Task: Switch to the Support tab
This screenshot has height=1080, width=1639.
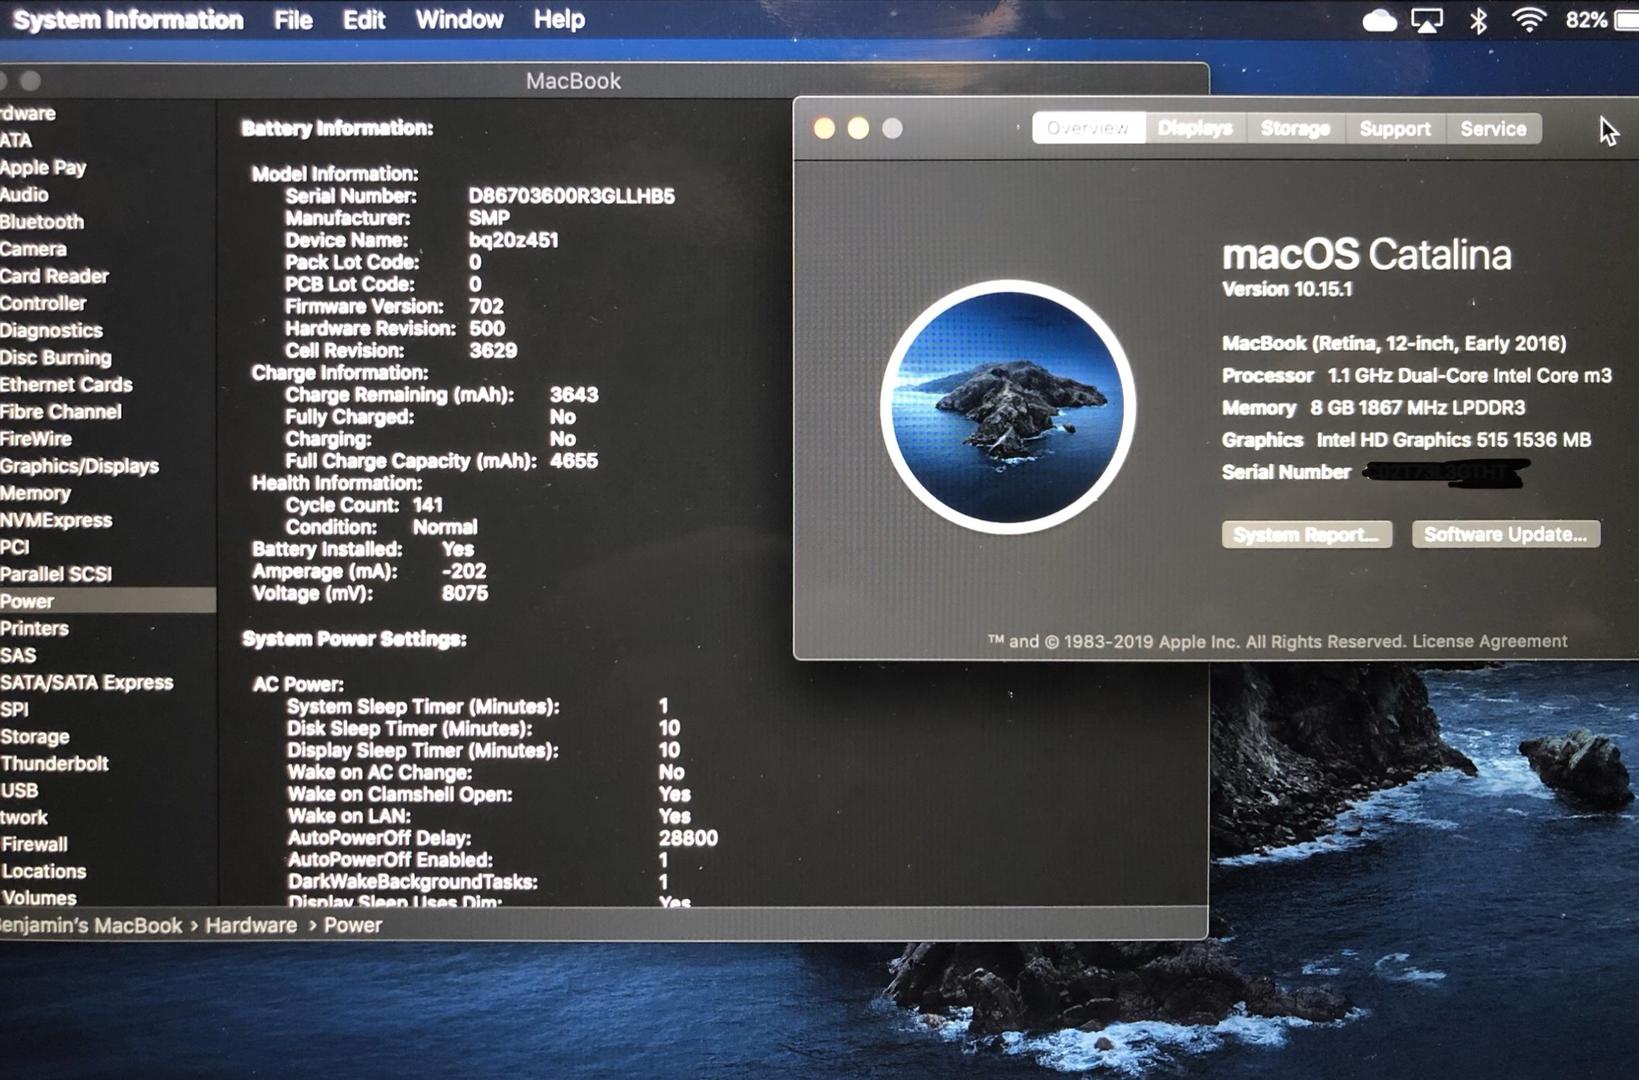Action: [x=1395, y=128]
